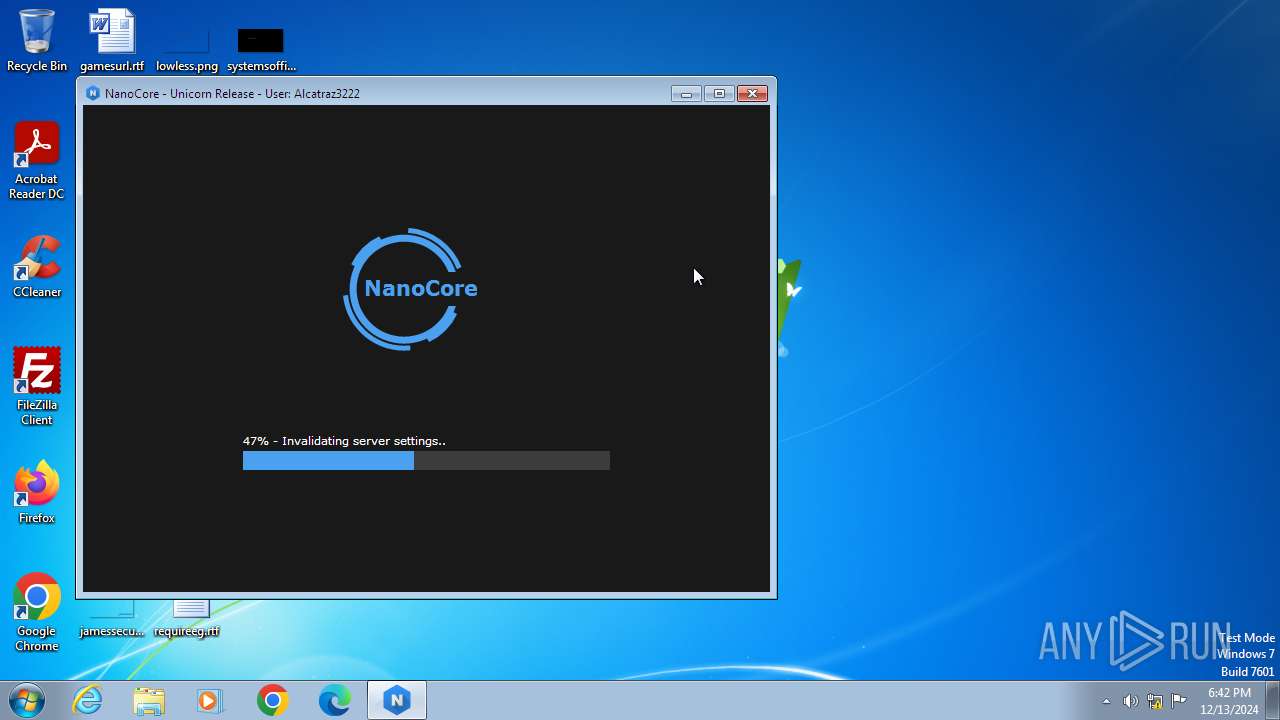
Task: Open Internet Explorer from taskbar
Action: (88, 701)
